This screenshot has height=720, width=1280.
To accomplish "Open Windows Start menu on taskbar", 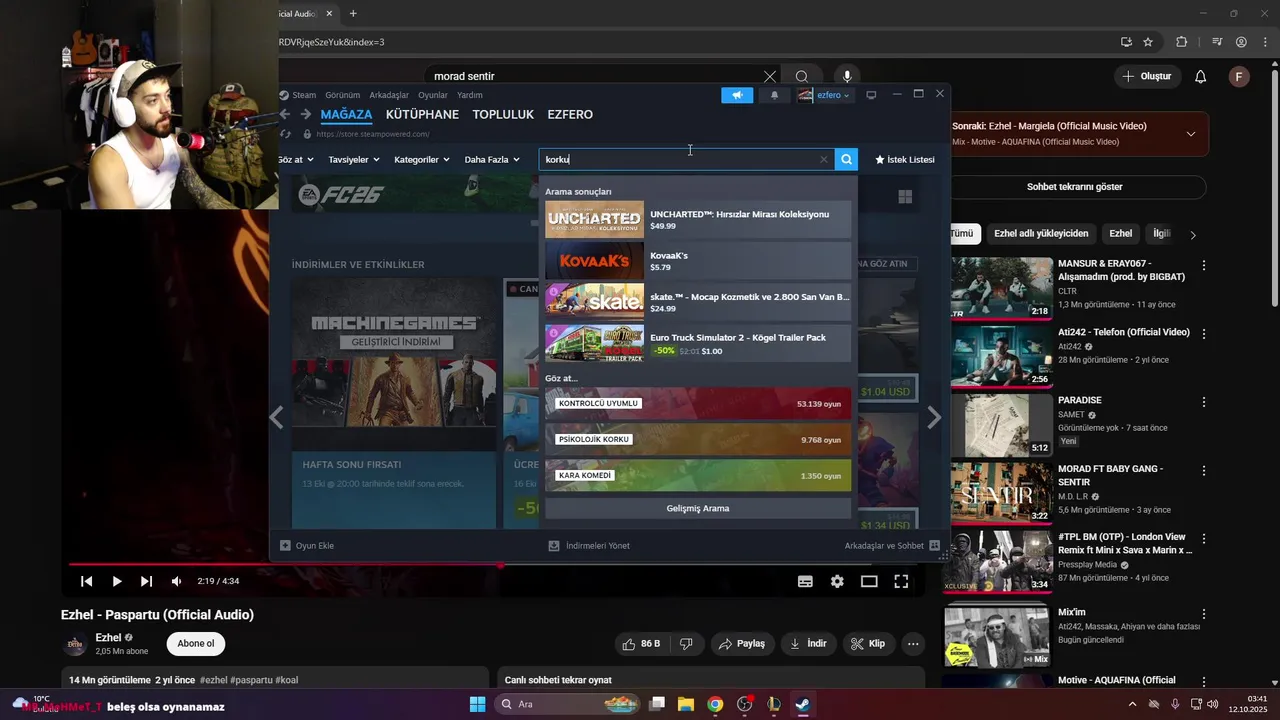I will point(477,704).
